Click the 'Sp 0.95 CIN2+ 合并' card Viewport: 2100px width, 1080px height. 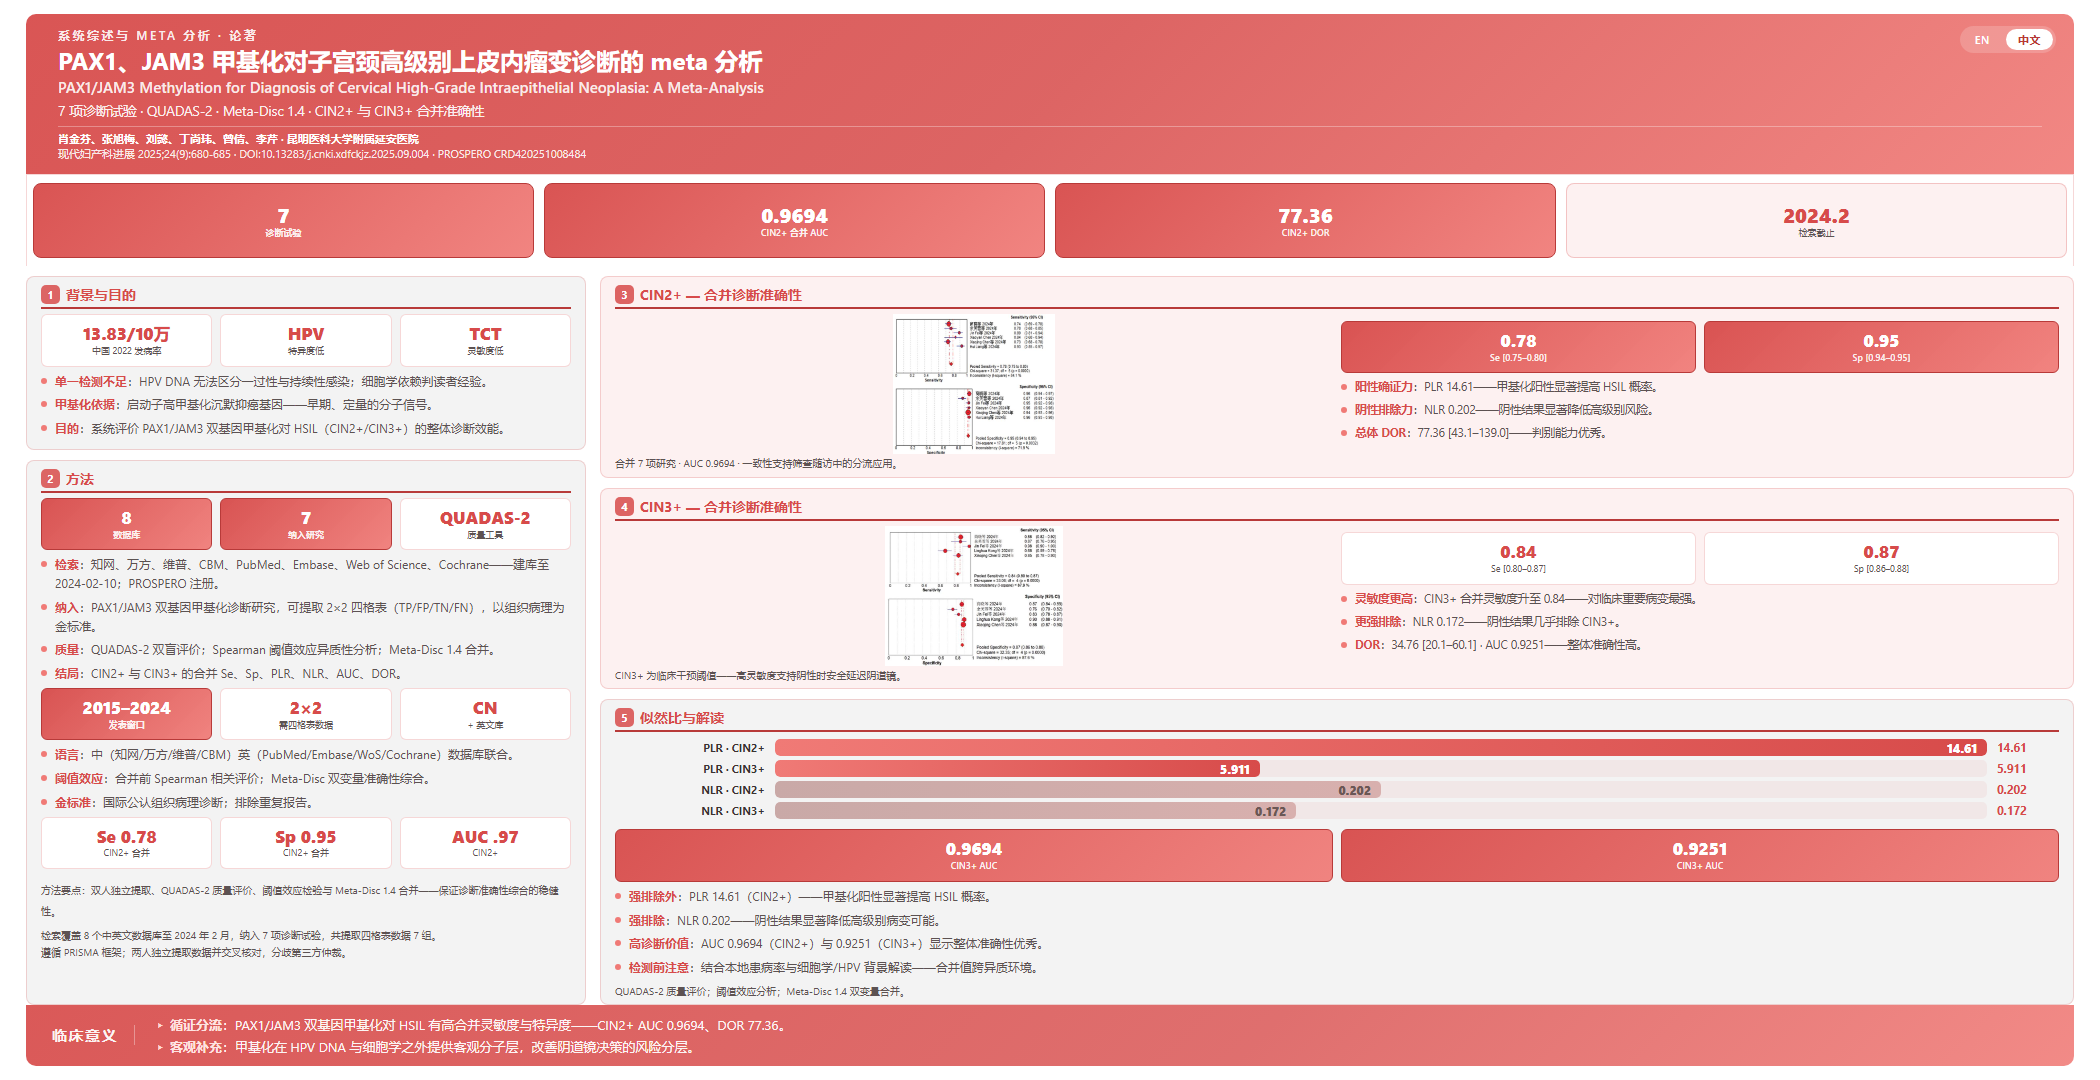coord(306,844)
